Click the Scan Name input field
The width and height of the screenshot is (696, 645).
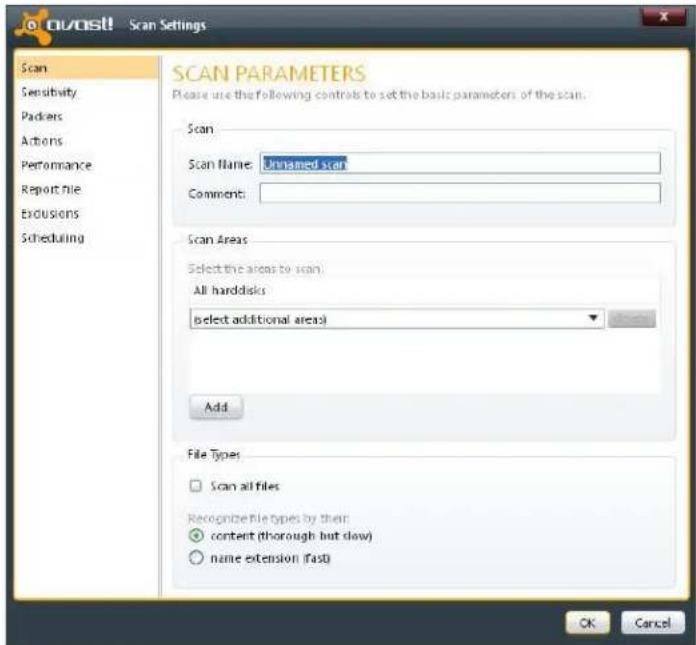click(460, 163)
